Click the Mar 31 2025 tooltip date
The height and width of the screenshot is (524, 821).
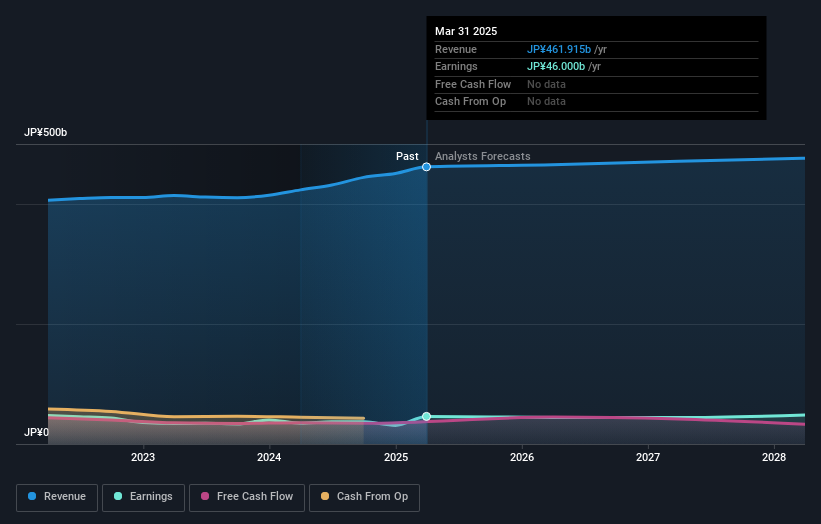point(466,31)
